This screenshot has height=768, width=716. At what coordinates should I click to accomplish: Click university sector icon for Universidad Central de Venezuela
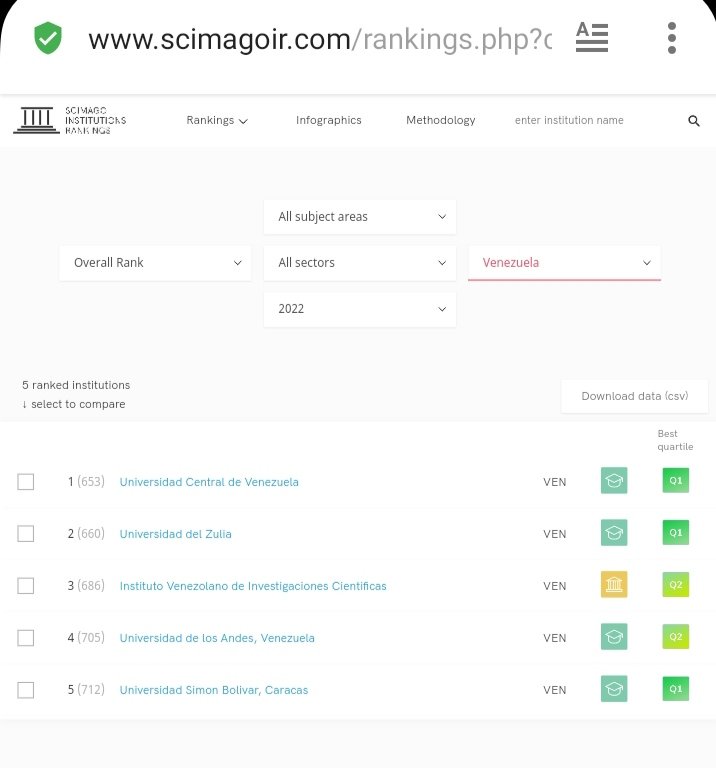click(x=614, y=480)
